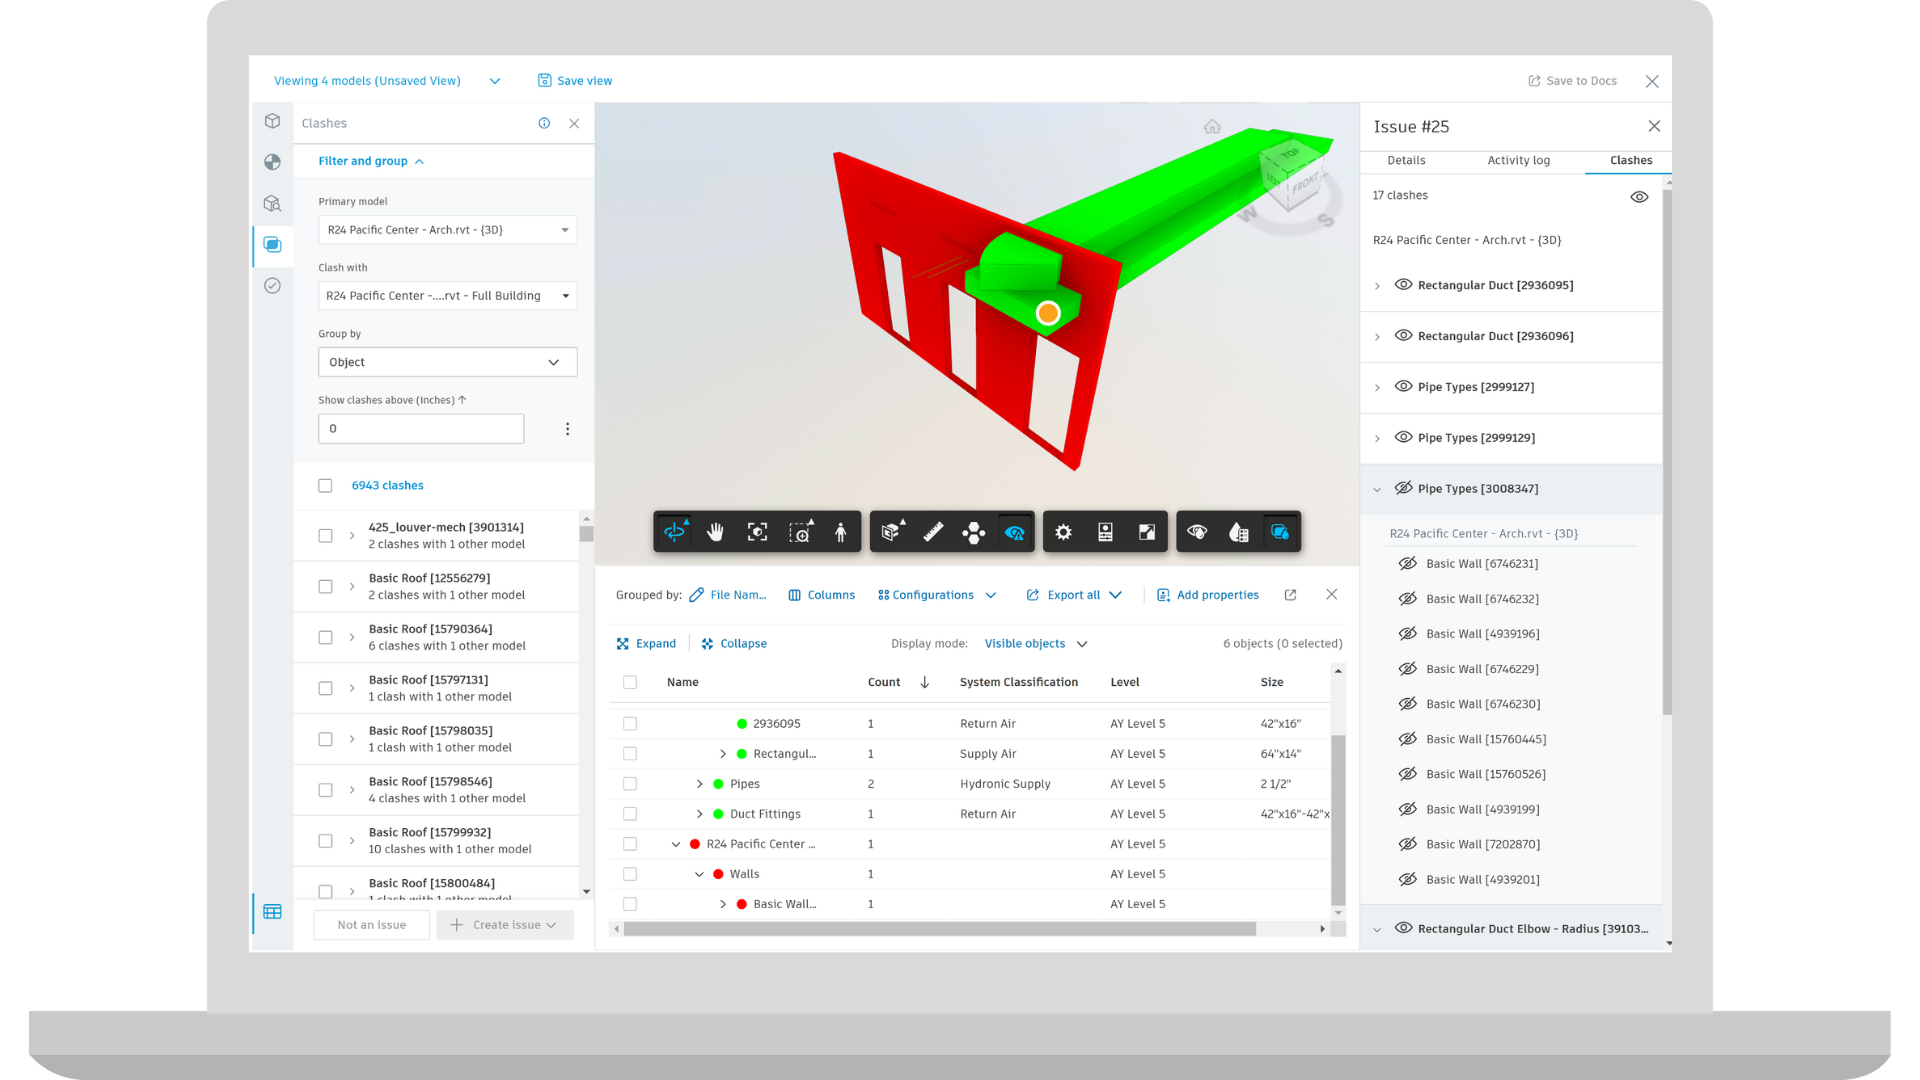Click the horizontal scrollbar in properties table
Screen dimensions: 1920x1080
pos(938,929)
